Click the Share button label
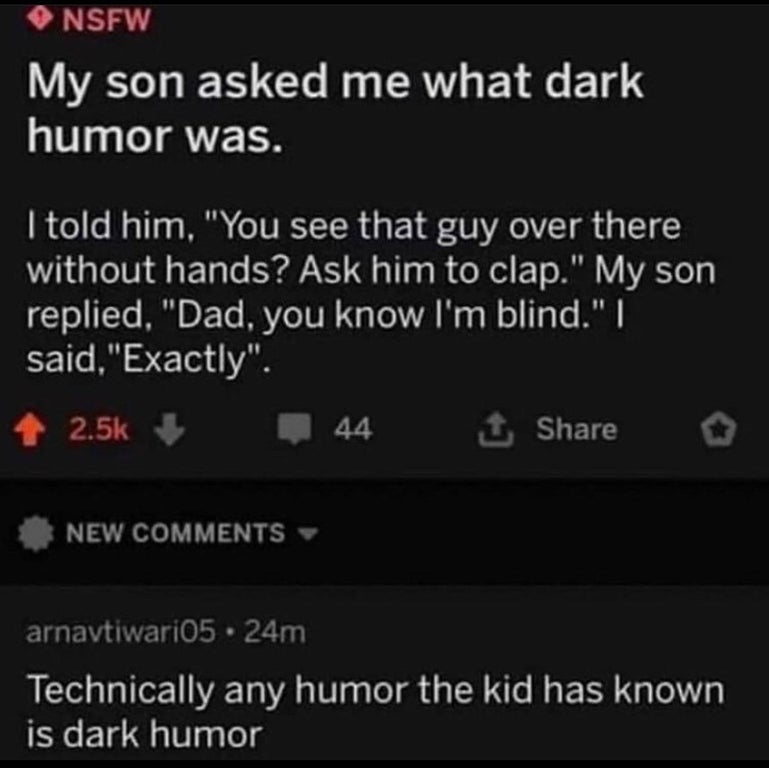This screenshot has width=769, height=768. pyautogui.click(x=577, y=429)
